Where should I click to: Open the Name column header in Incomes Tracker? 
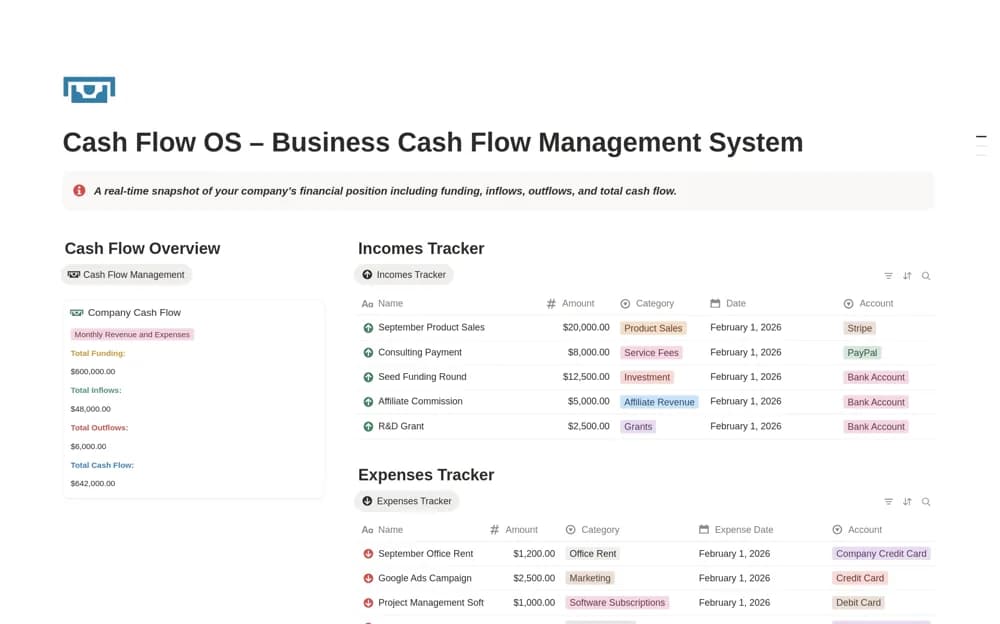click(x=383, y=304)
